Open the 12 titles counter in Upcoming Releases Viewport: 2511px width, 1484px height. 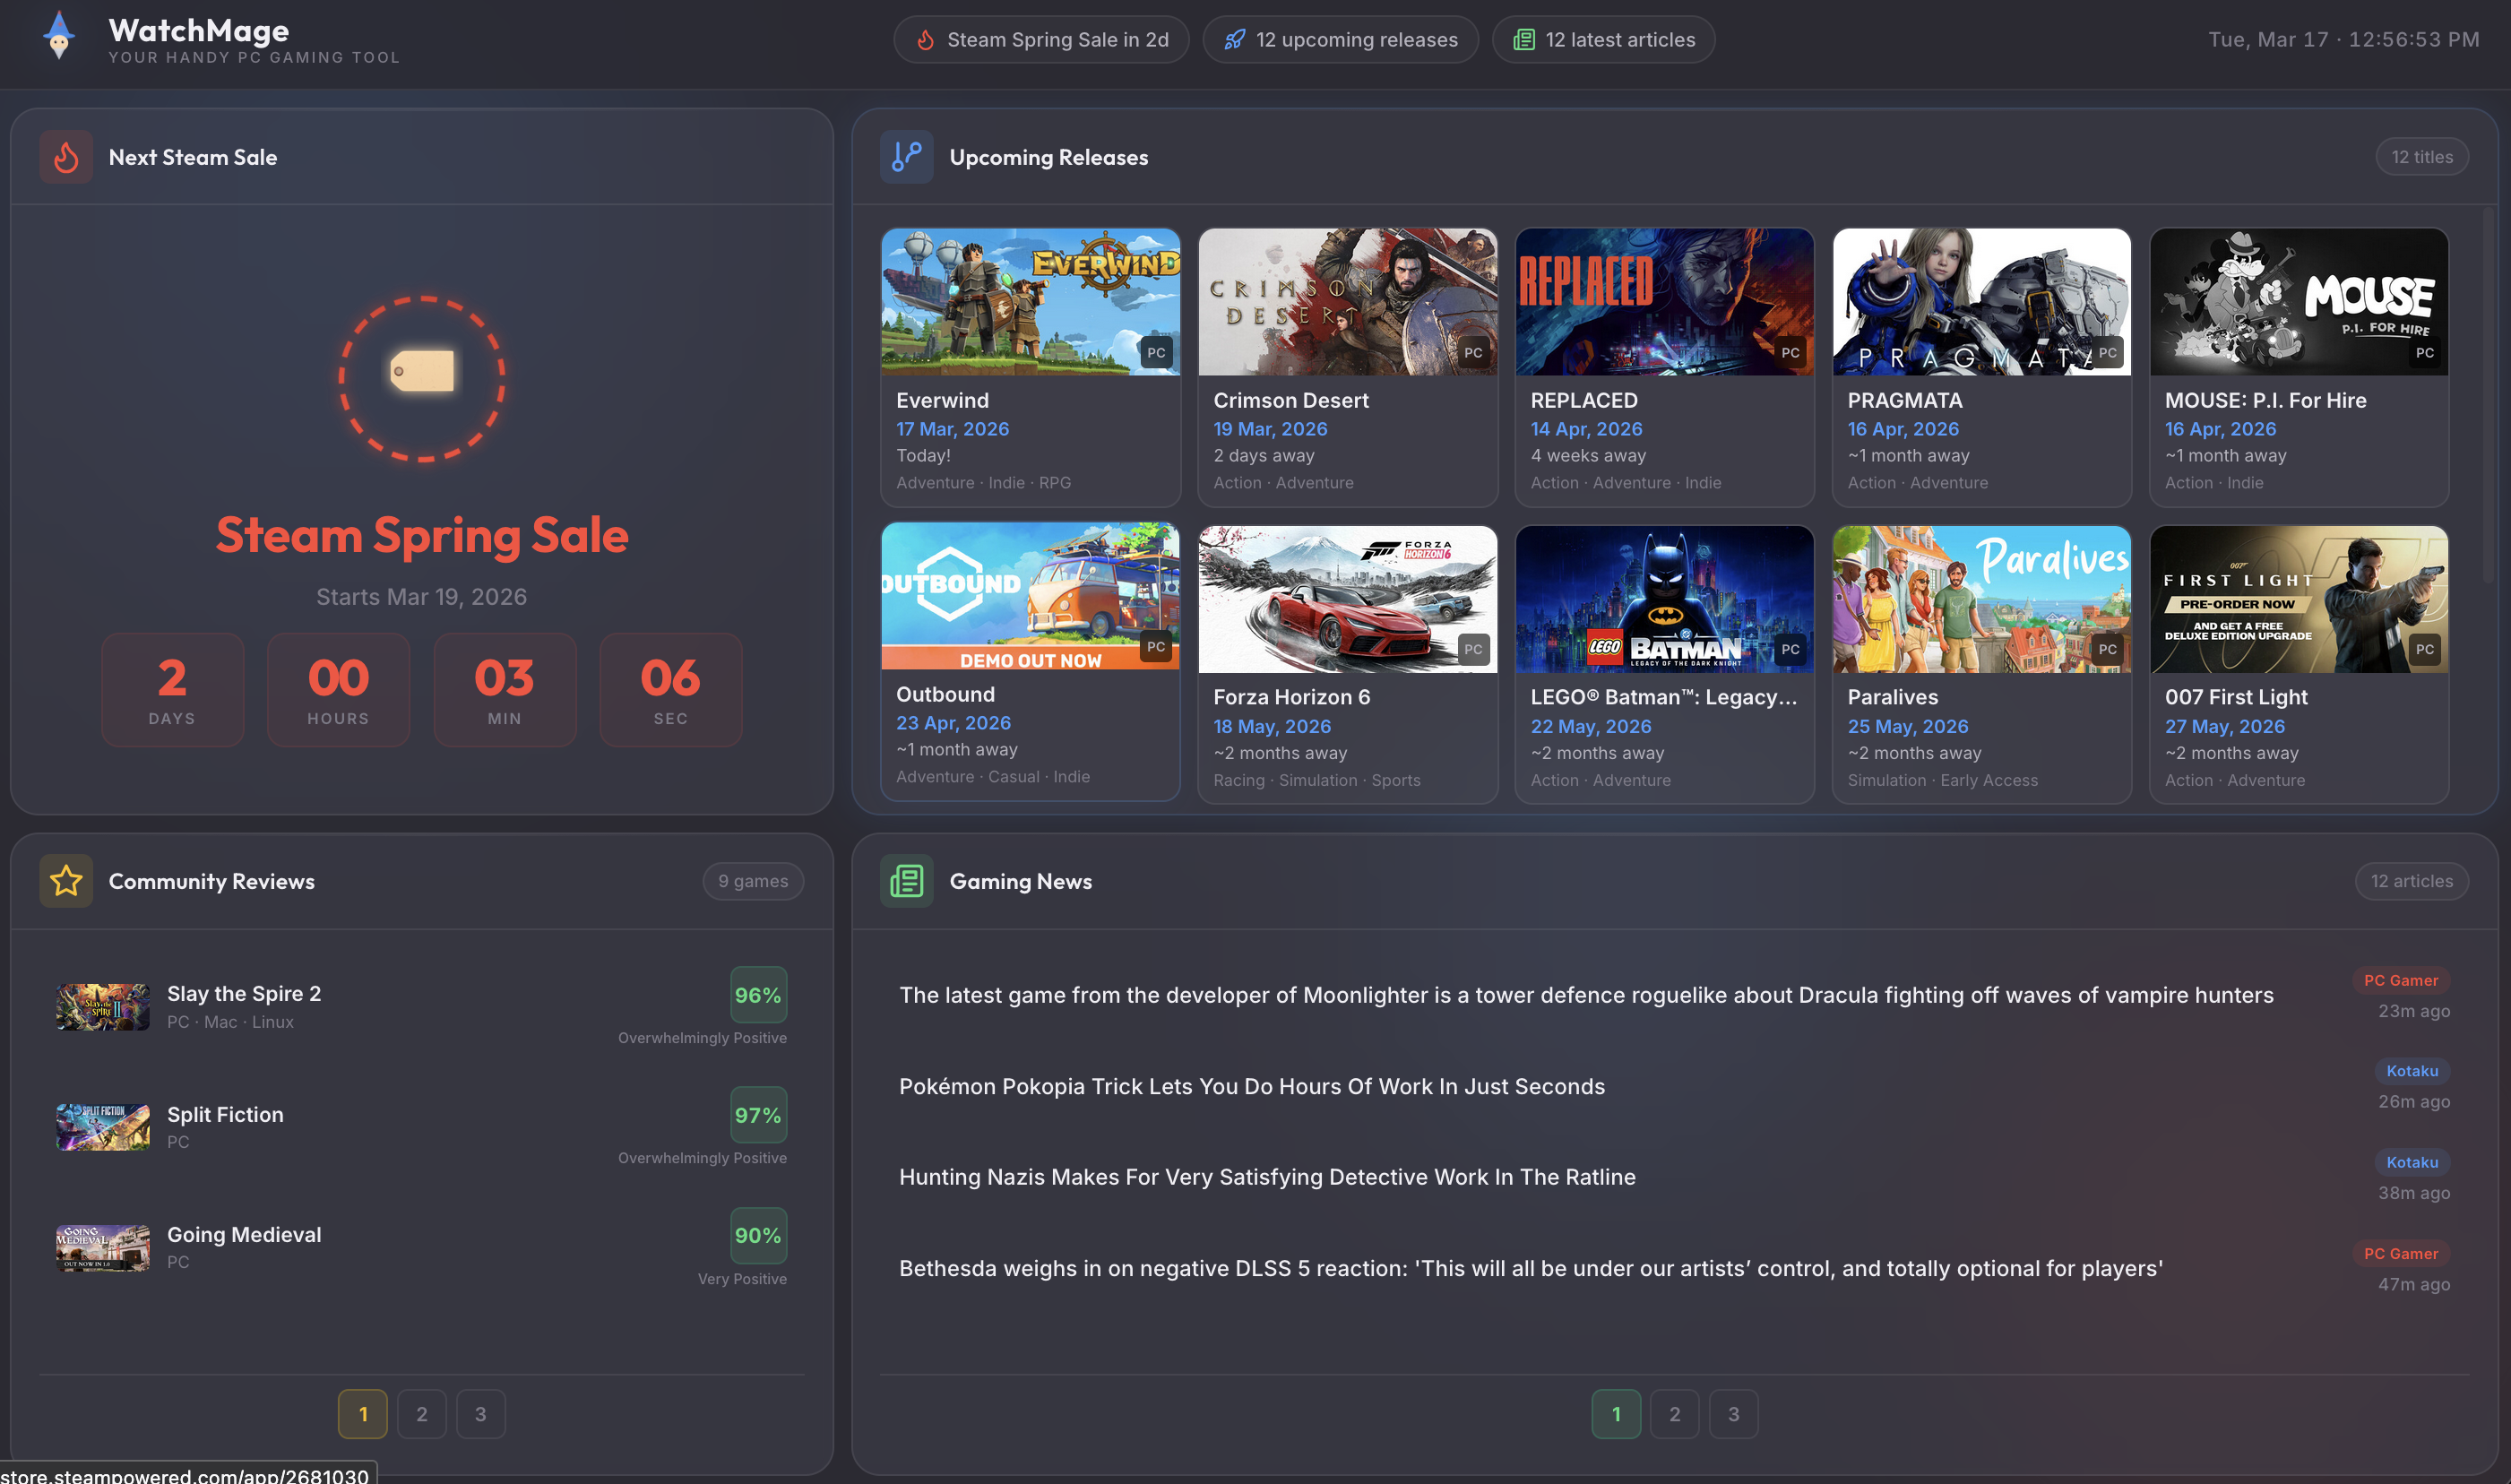pos(2421,157)
